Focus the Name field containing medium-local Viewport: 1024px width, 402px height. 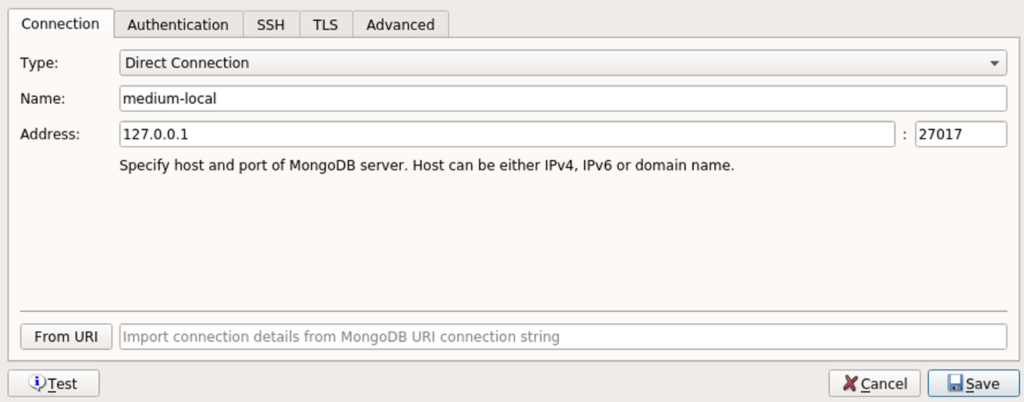tap(563, 99)
